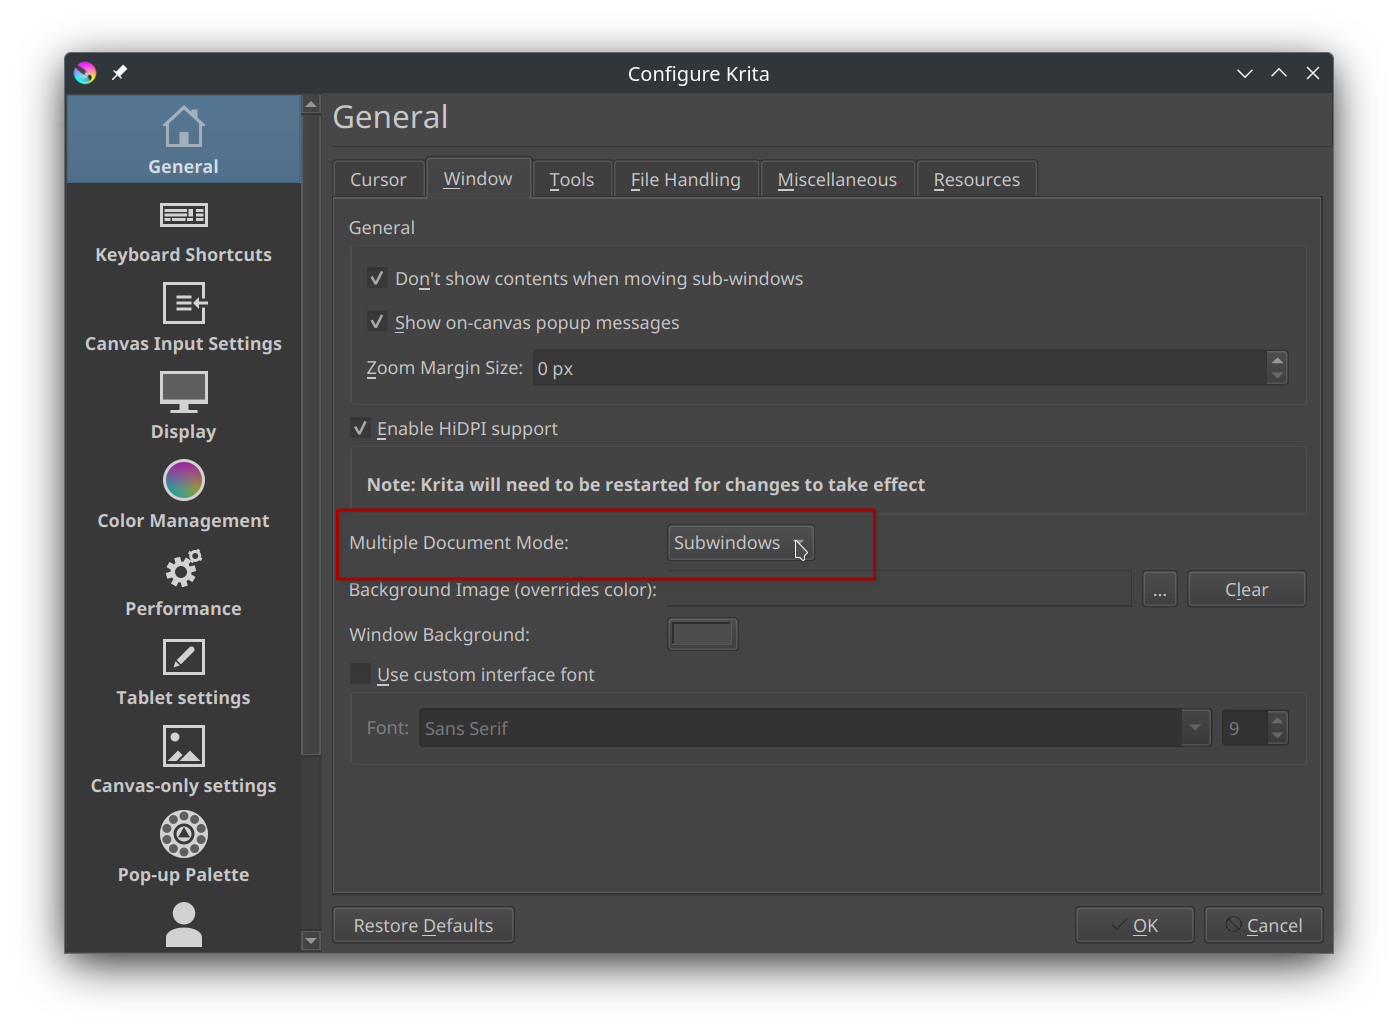Open Keyboard Shortcuts settings

point(183,229)
